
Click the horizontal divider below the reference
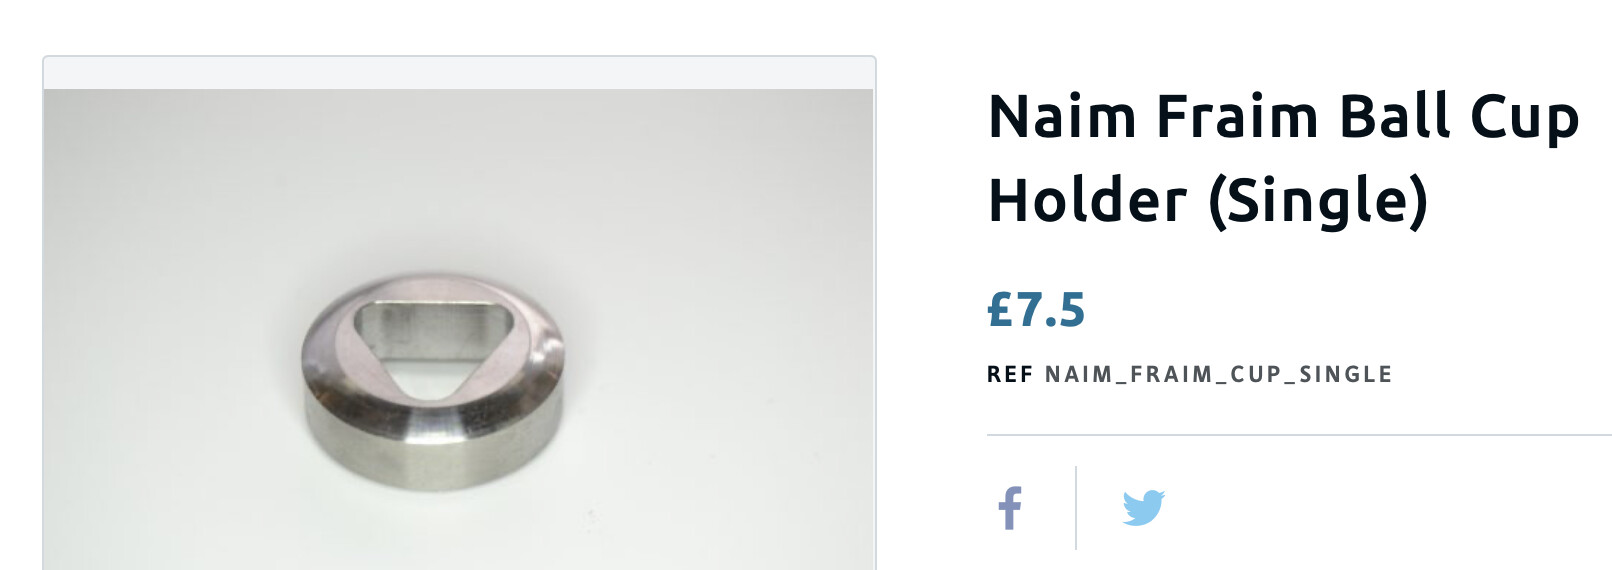[x=1299, y=435]
